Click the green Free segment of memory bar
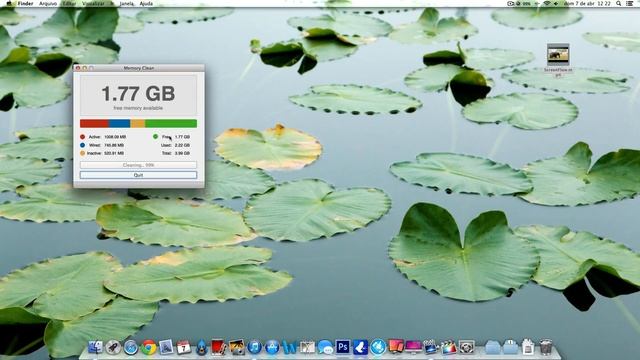 click(x=171, y=123)
